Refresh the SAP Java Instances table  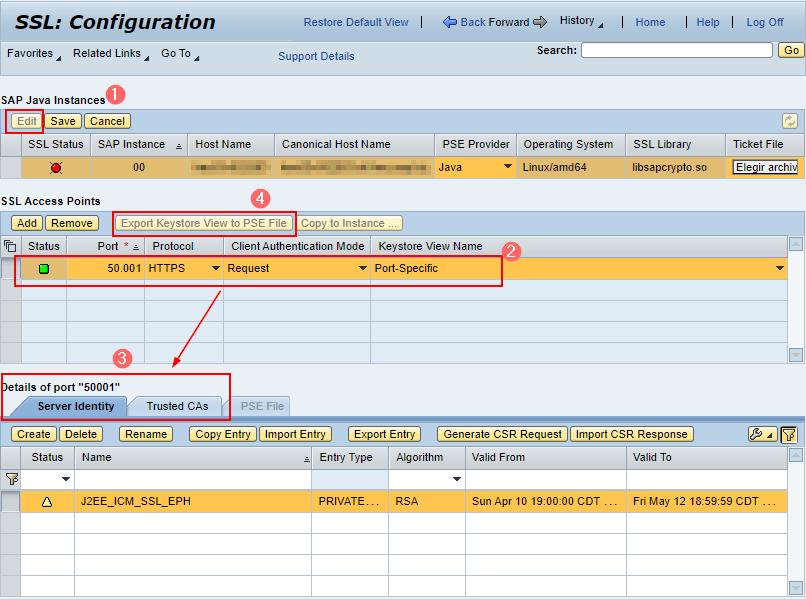point(791,120)
